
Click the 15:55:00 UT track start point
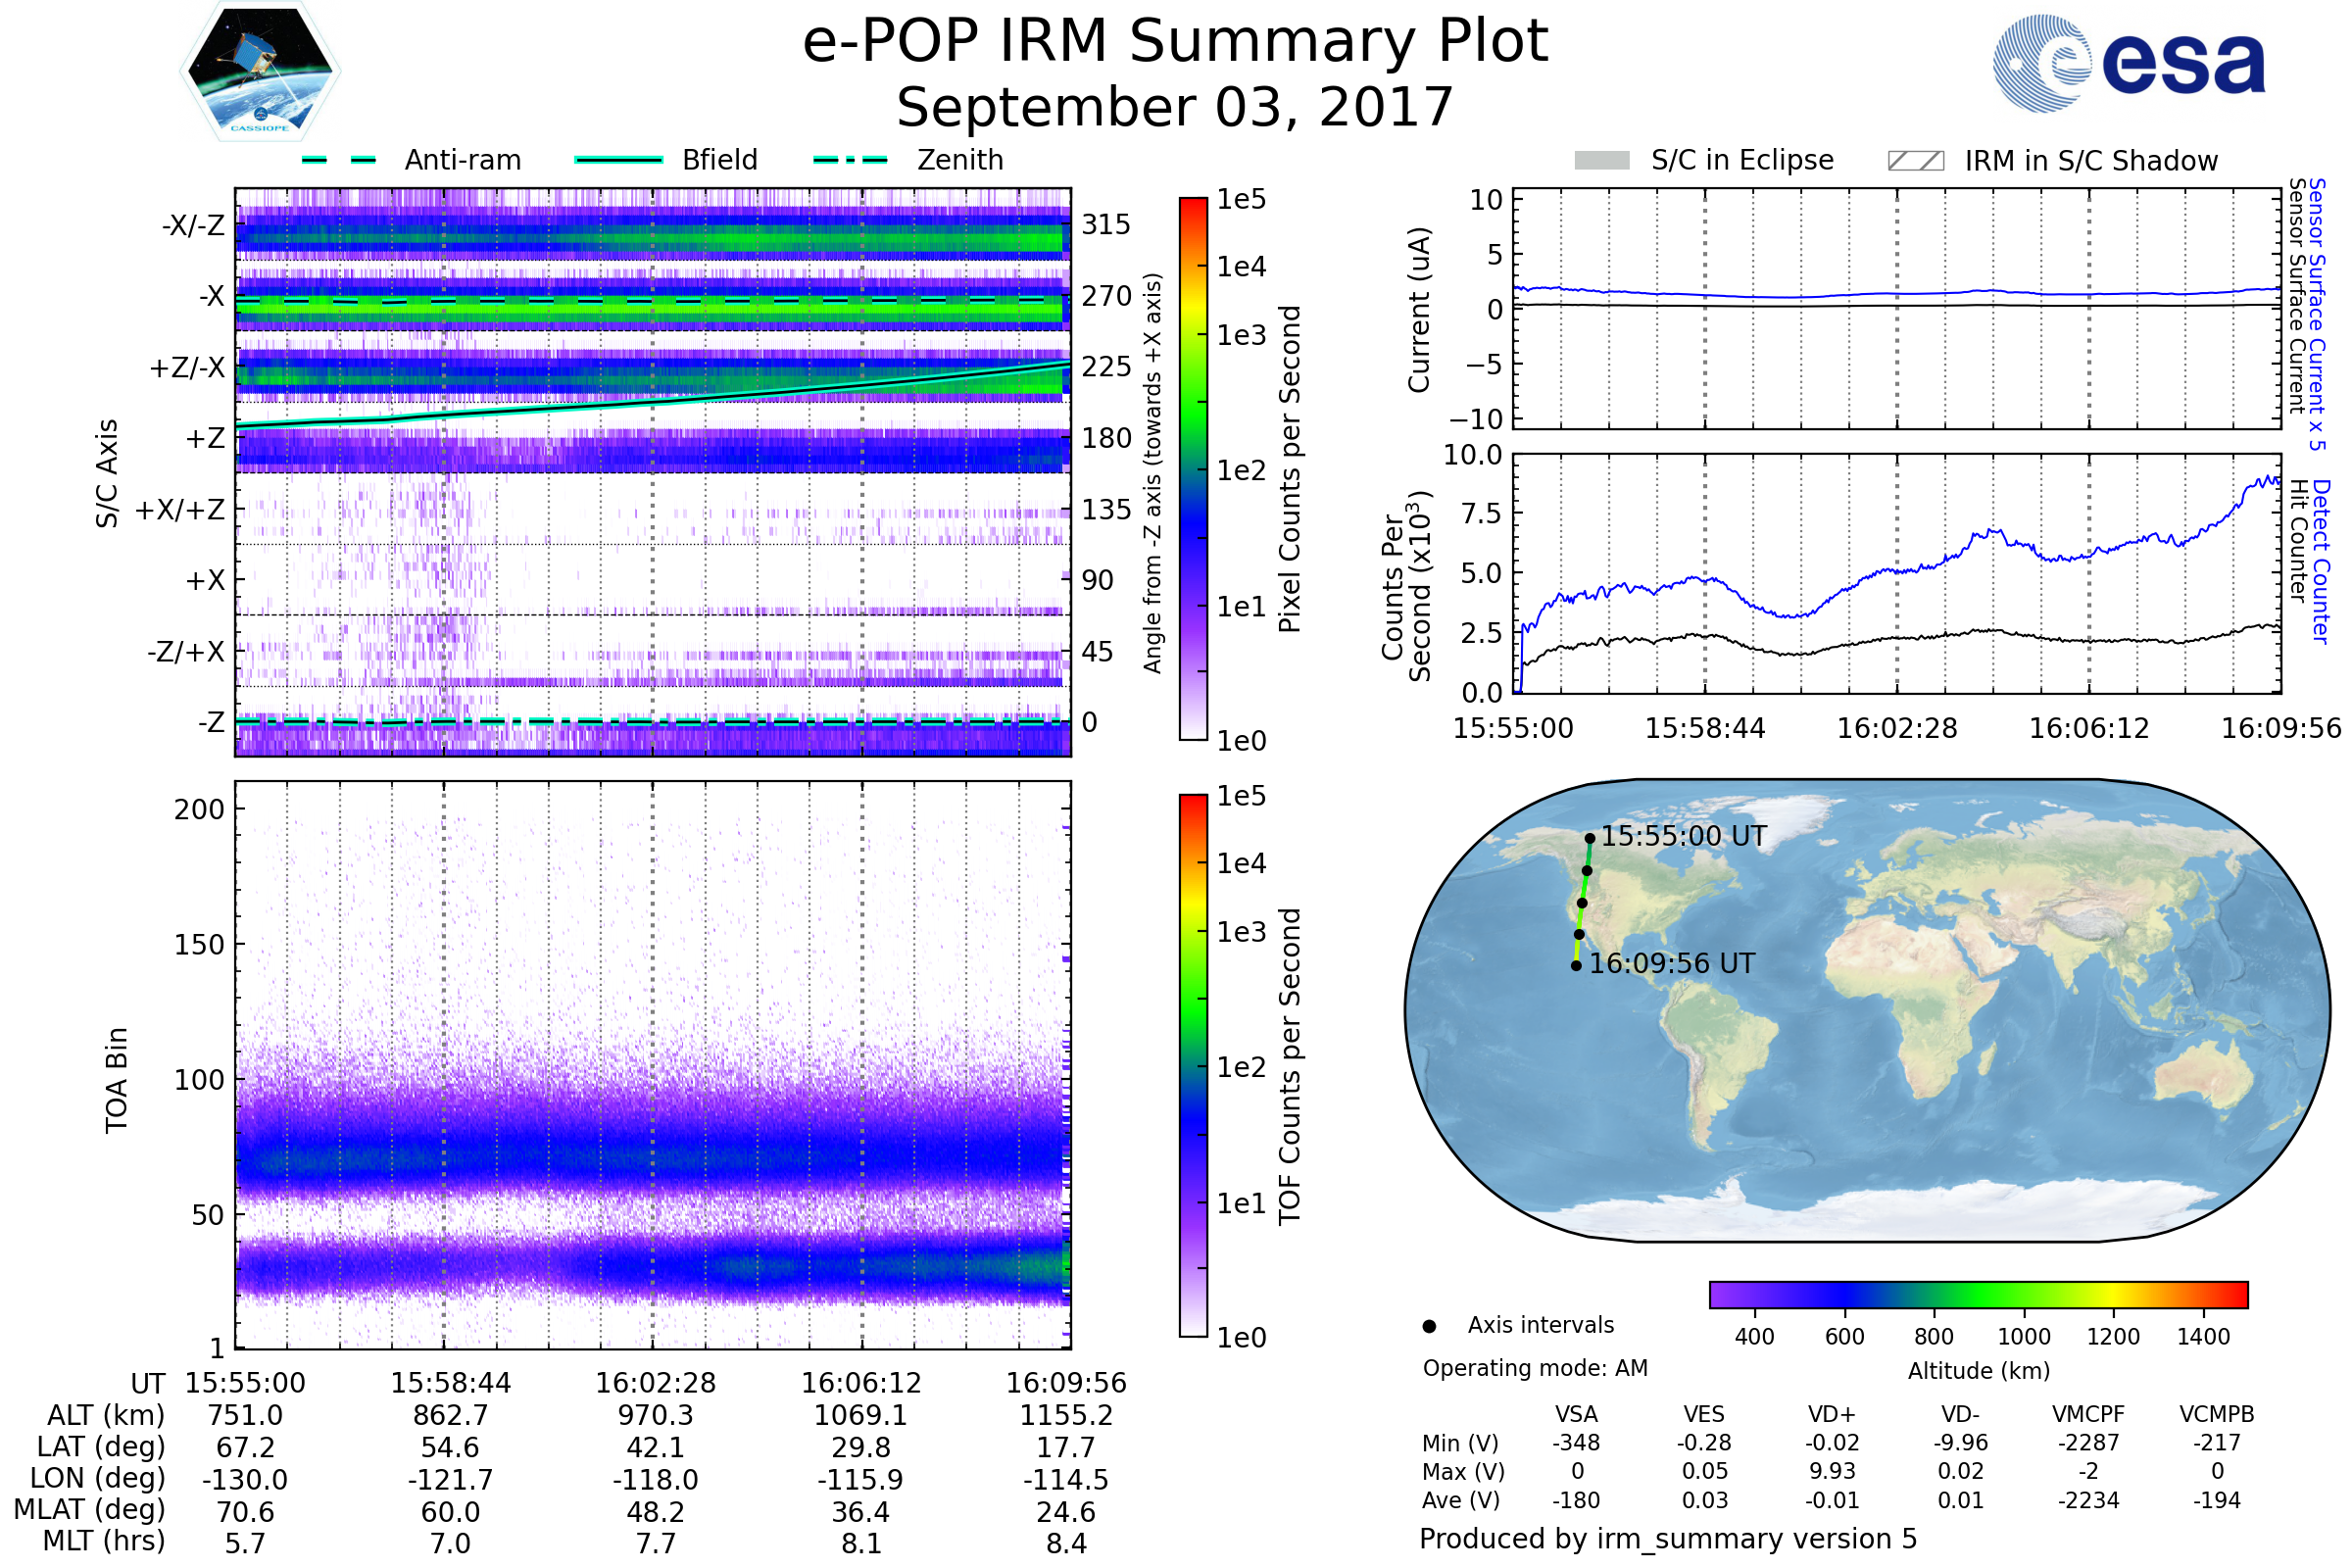(1589, 839)
